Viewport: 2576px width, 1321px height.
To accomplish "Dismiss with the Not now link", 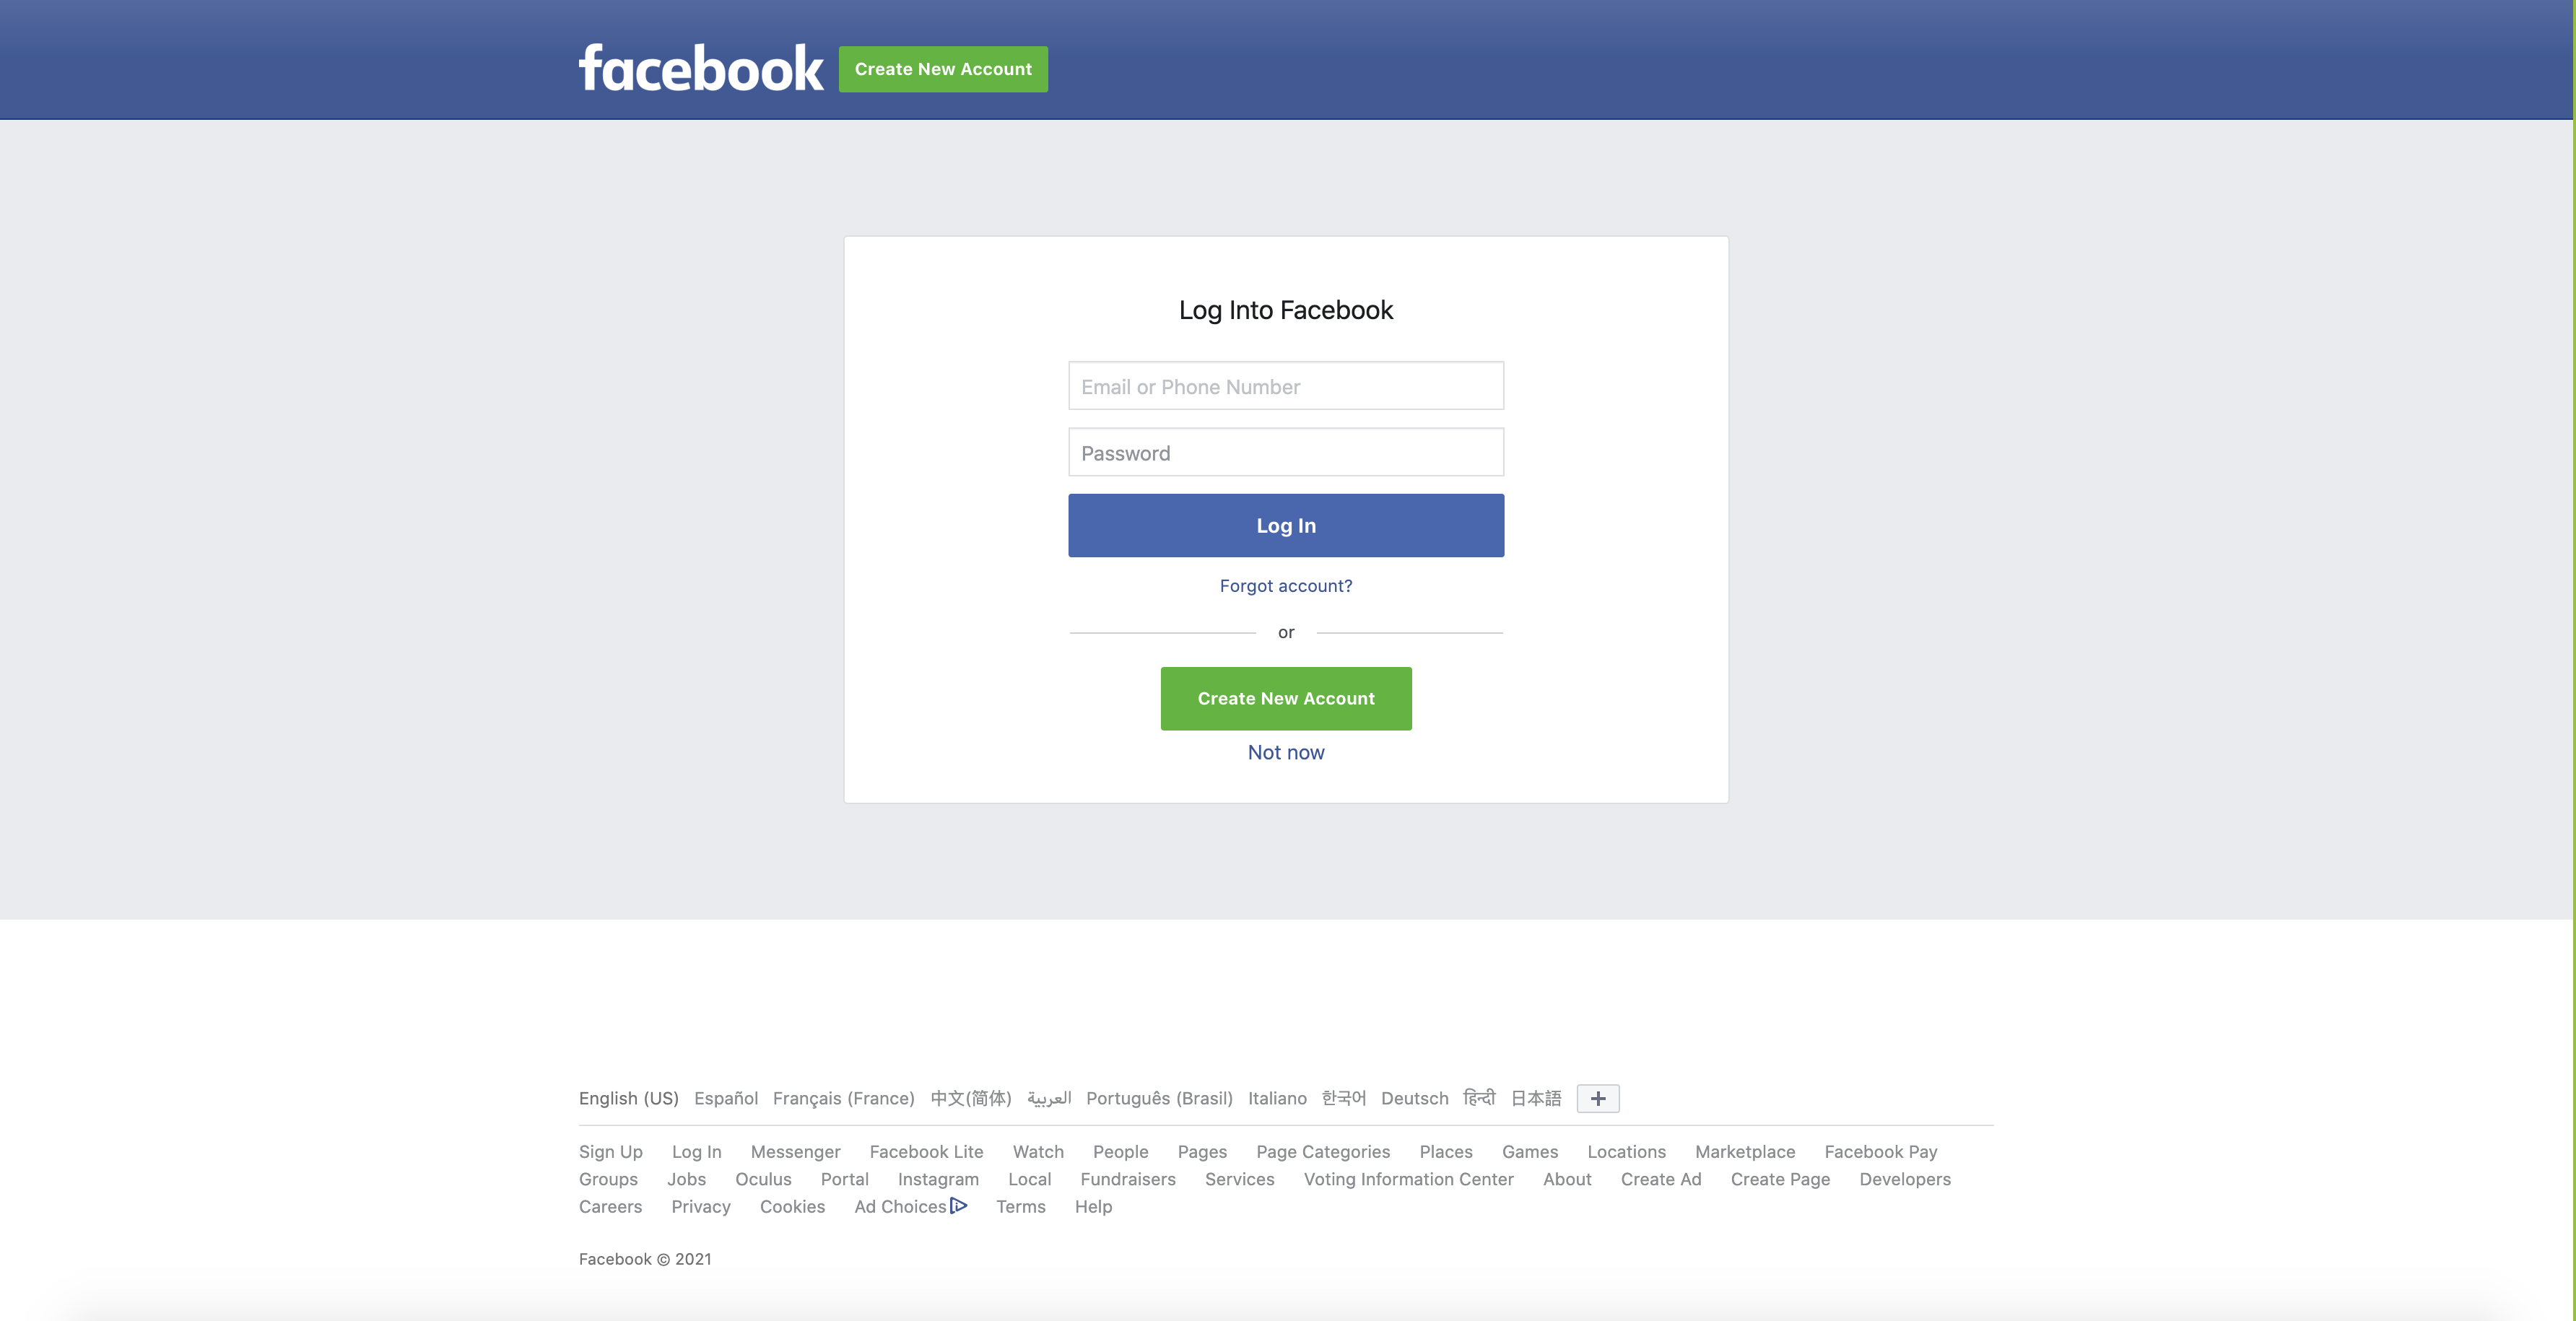I will coord(1286,752).
